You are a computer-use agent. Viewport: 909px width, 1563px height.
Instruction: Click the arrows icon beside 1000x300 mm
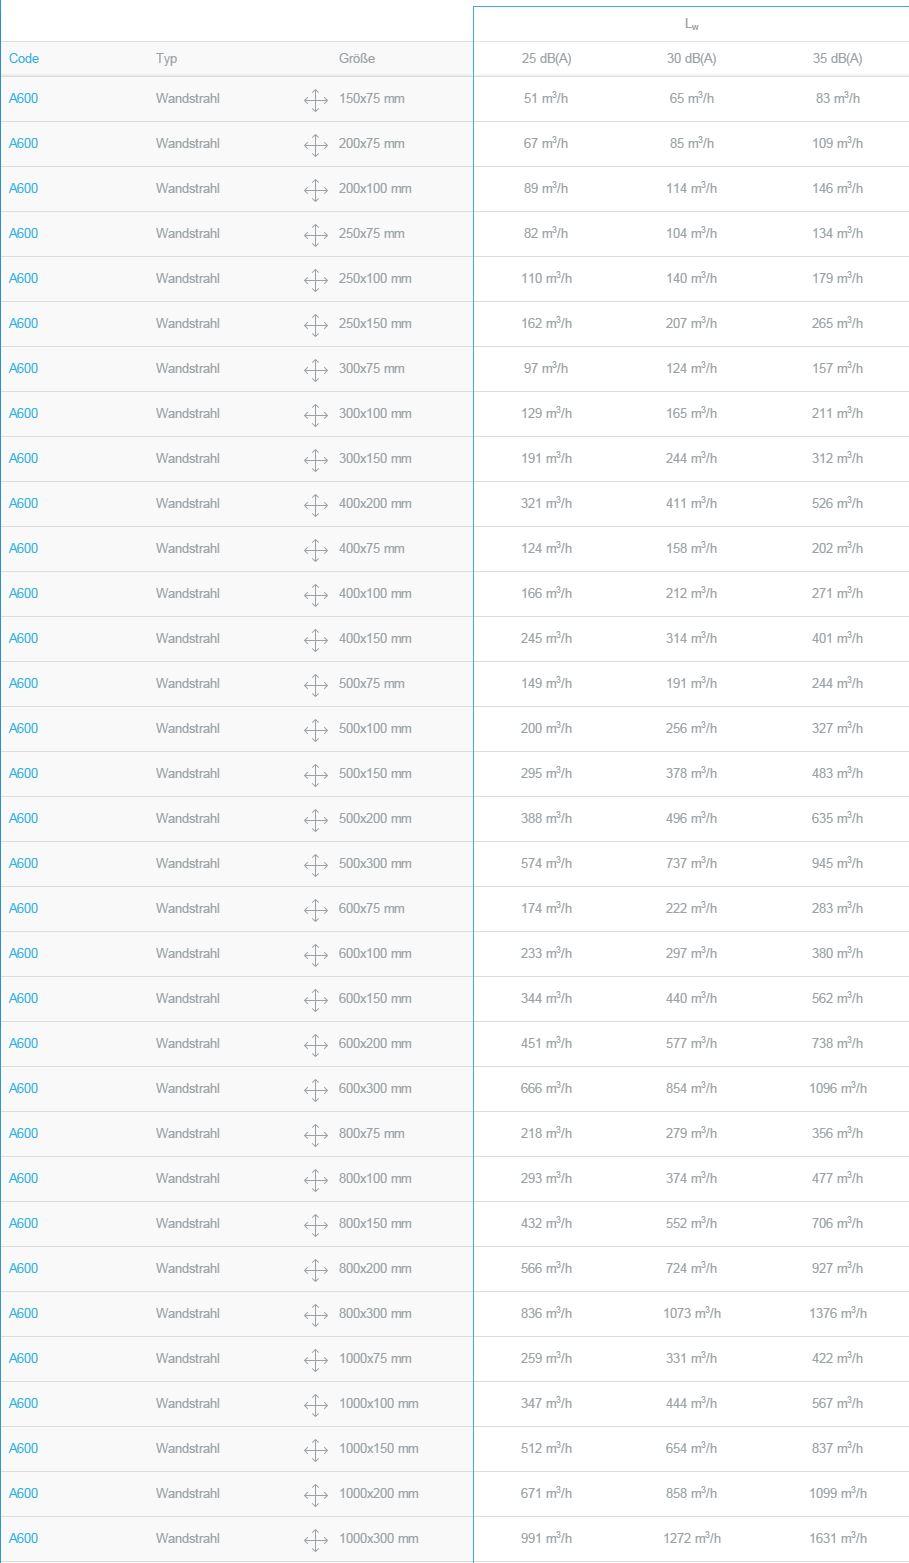coord(316,1540)
